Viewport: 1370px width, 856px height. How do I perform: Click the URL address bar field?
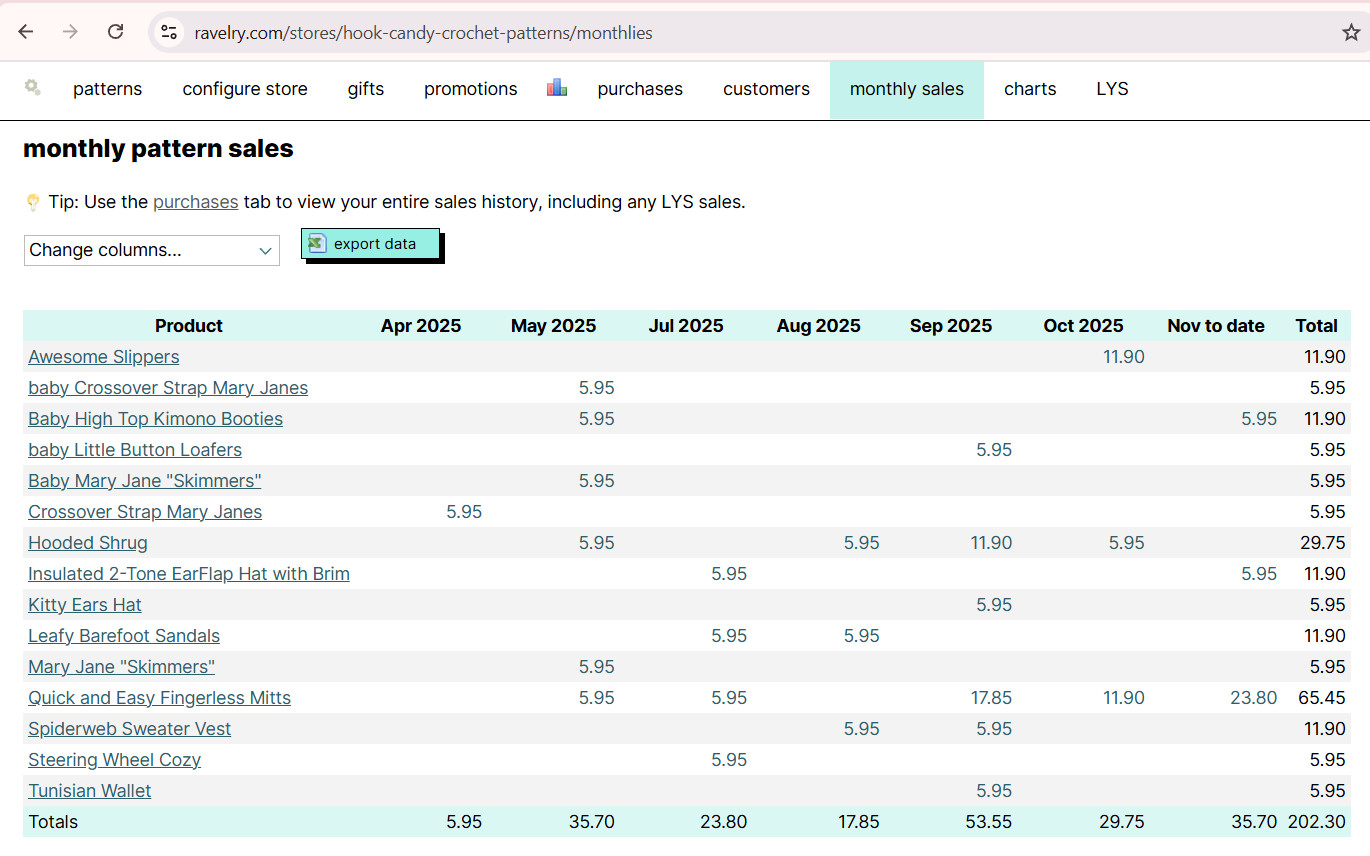click(x=700, y=33)
